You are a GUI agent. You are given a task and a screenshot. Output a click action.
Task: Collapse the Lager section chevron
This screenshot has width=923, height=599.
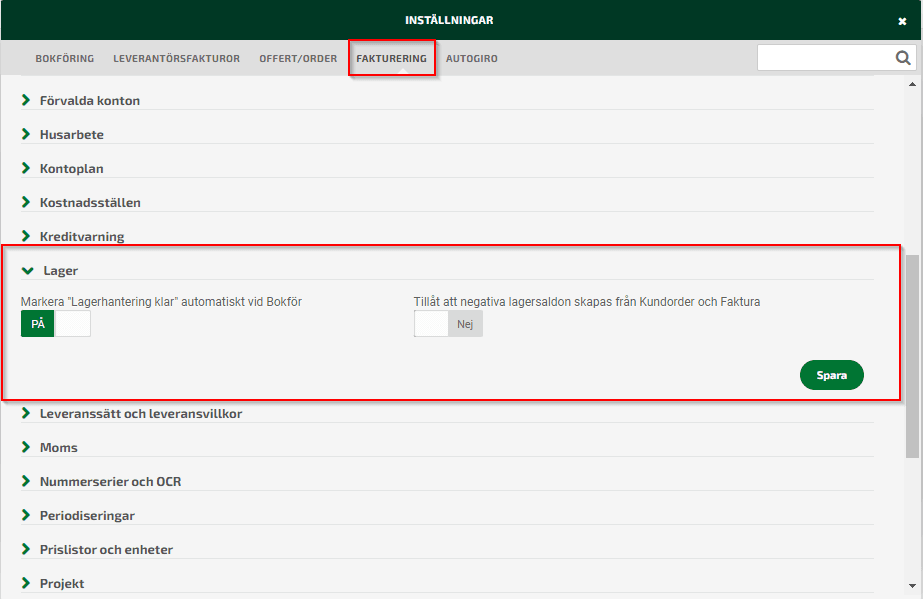[x=28, y=271]
